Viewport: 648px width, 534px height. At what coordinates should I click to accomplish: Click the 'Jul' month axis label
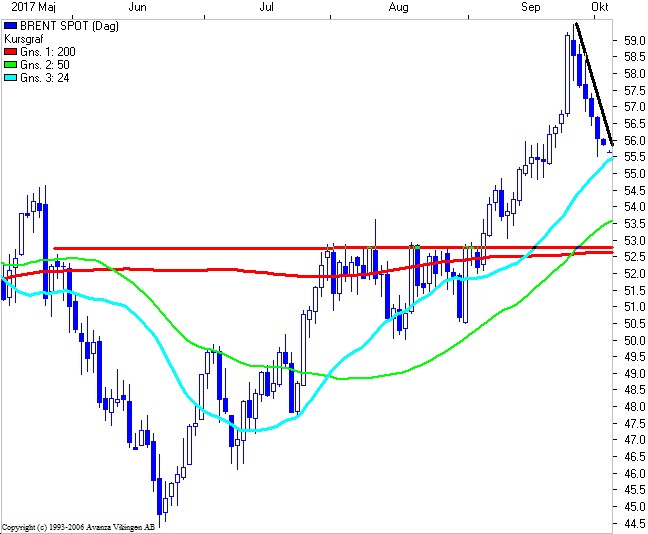(x=267, y=7)
